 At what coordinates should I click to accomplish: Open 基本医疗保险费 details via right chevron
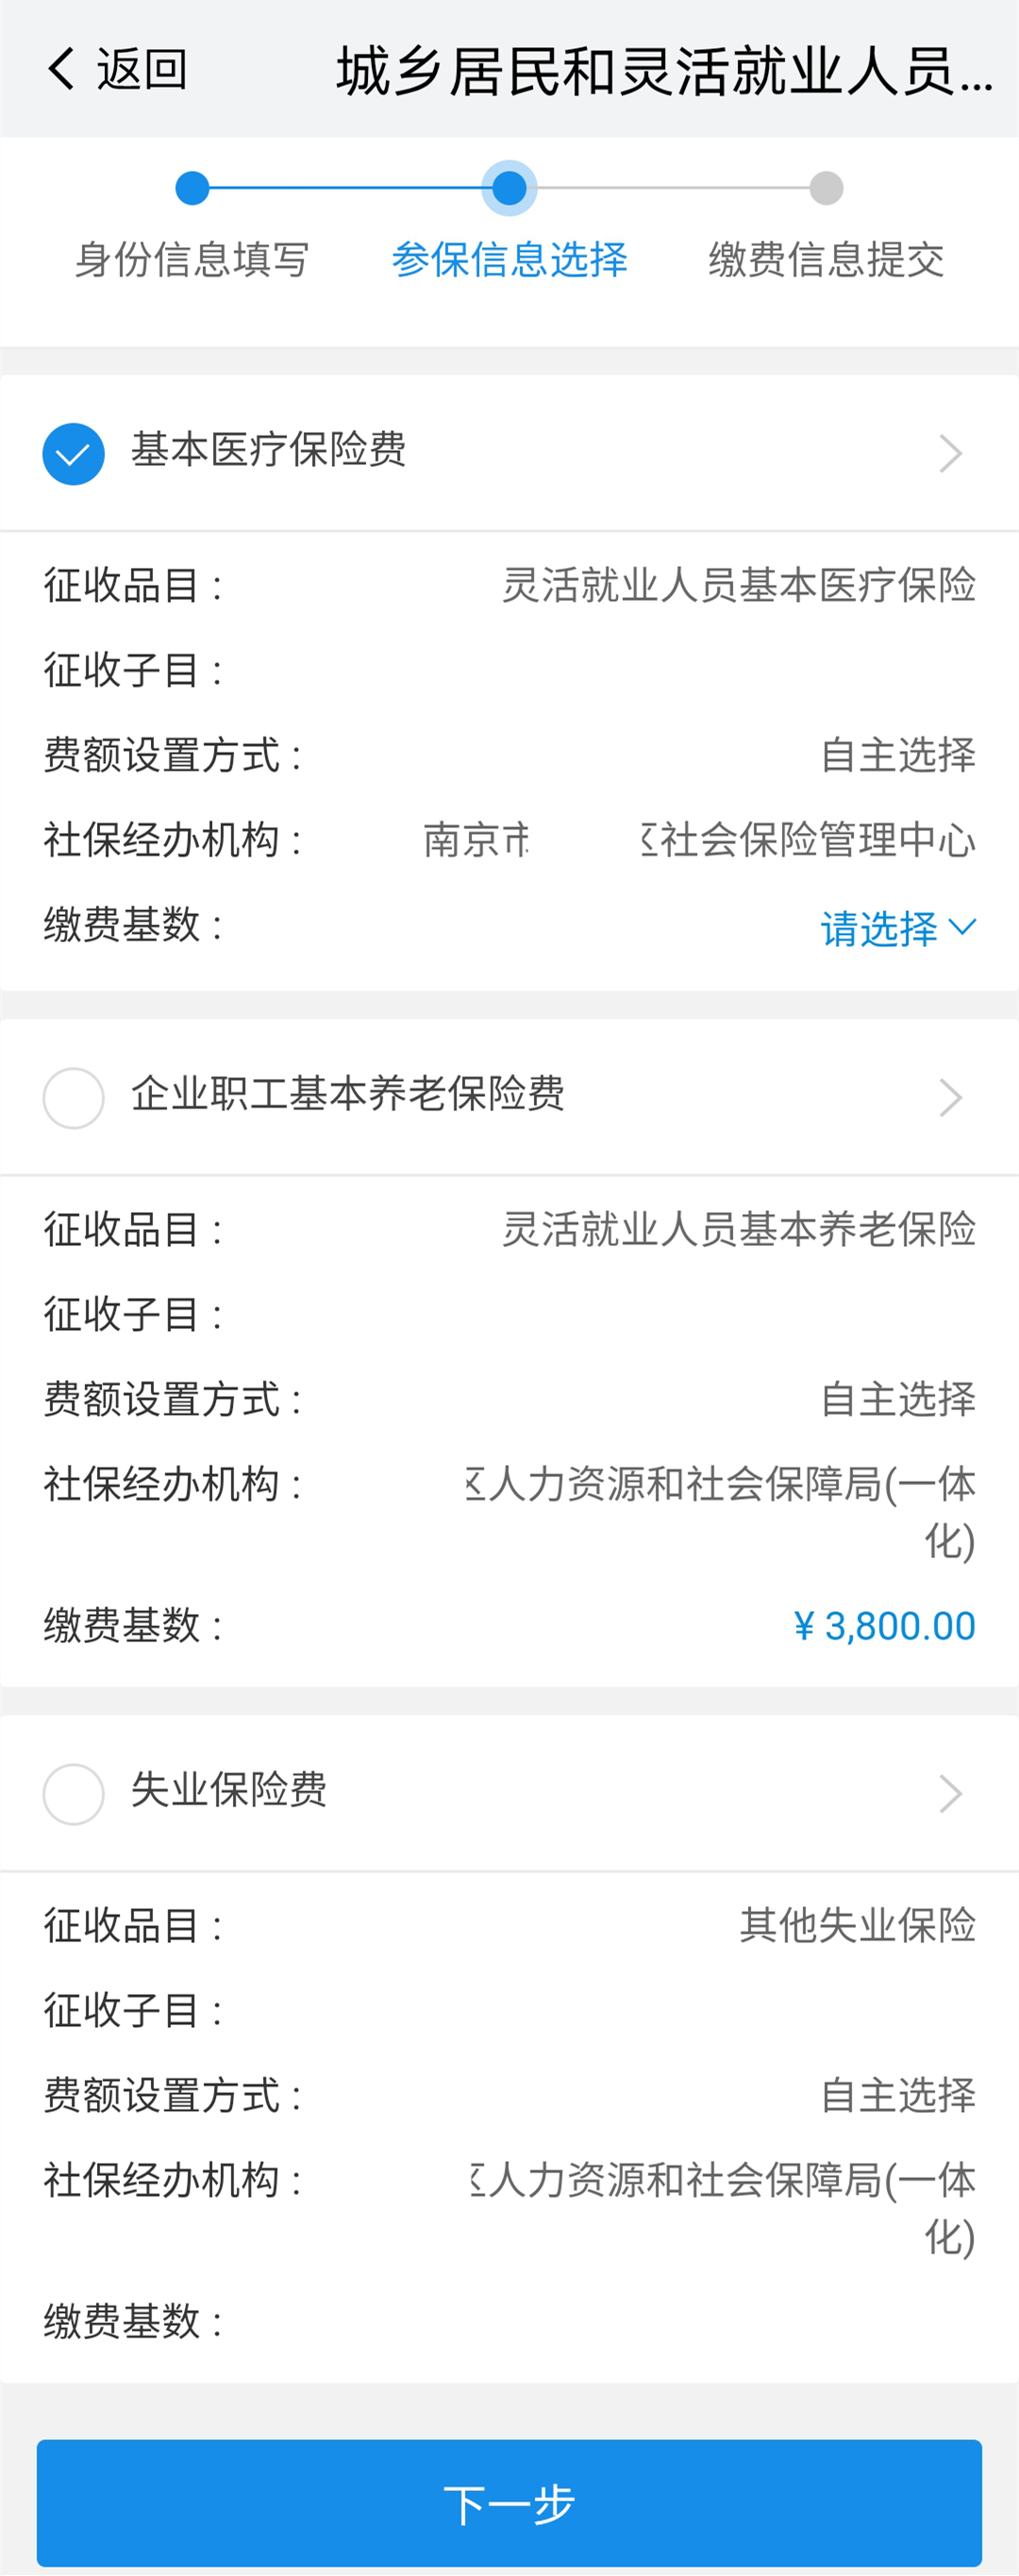click(x=950, y=454)
